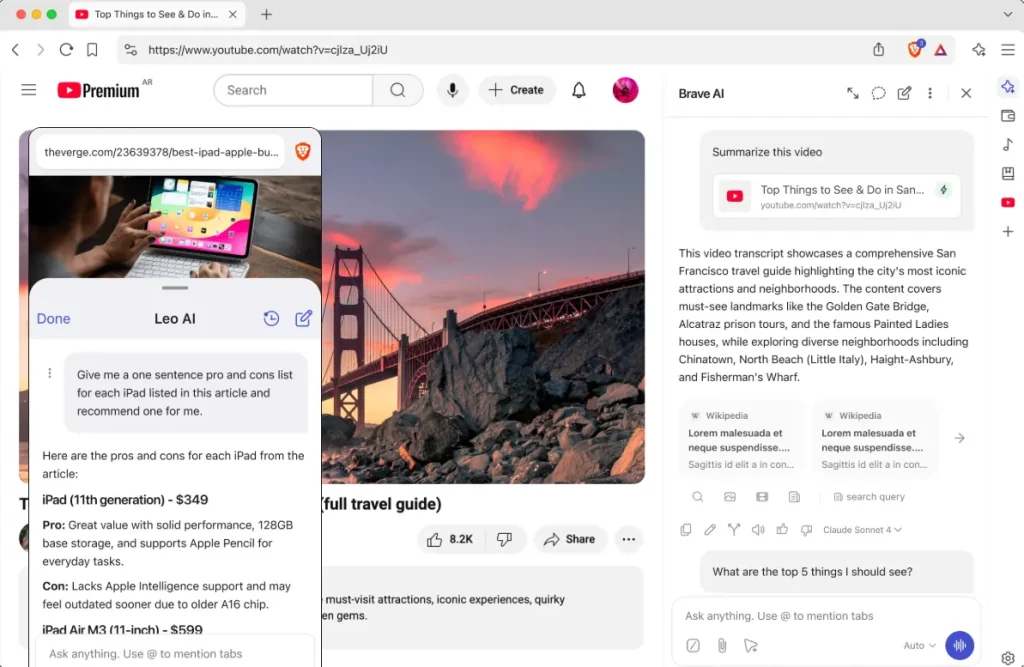Expand the Auto mode dropdown
The image size is (1024, 667).
pos(919,645)
